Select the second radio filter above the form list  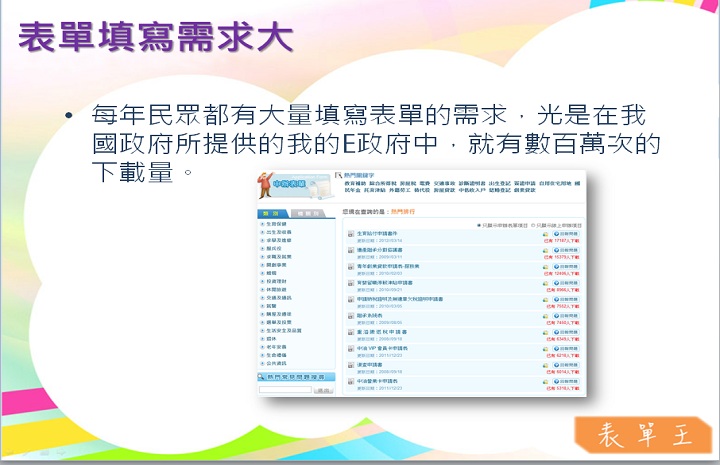(x=534, y=225)
